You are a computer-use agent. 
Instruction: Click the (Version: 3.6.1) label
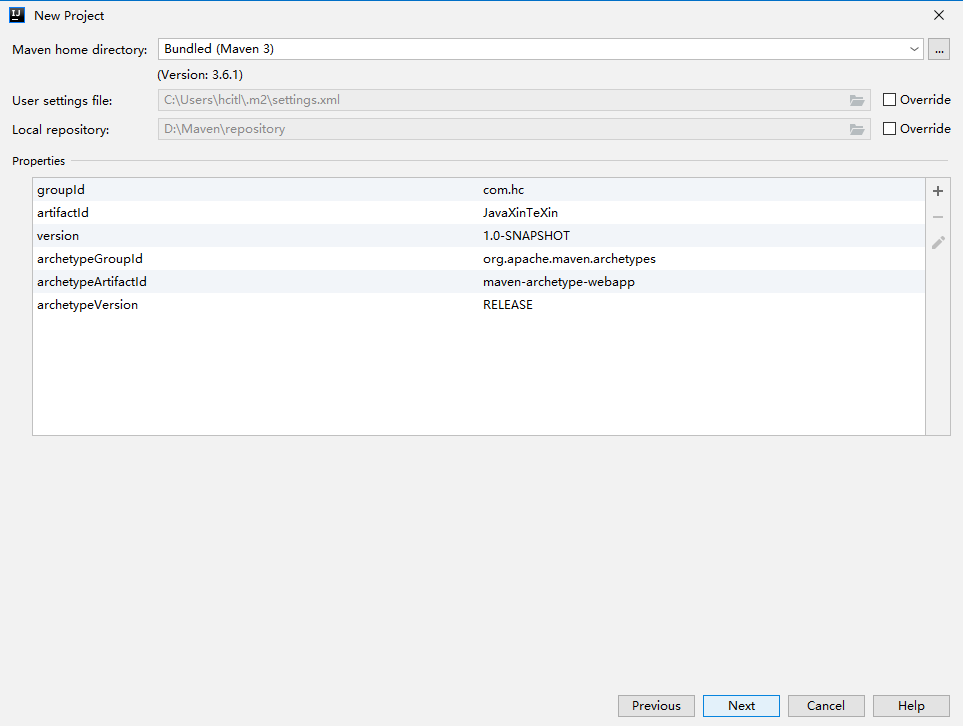coord(200,75)
